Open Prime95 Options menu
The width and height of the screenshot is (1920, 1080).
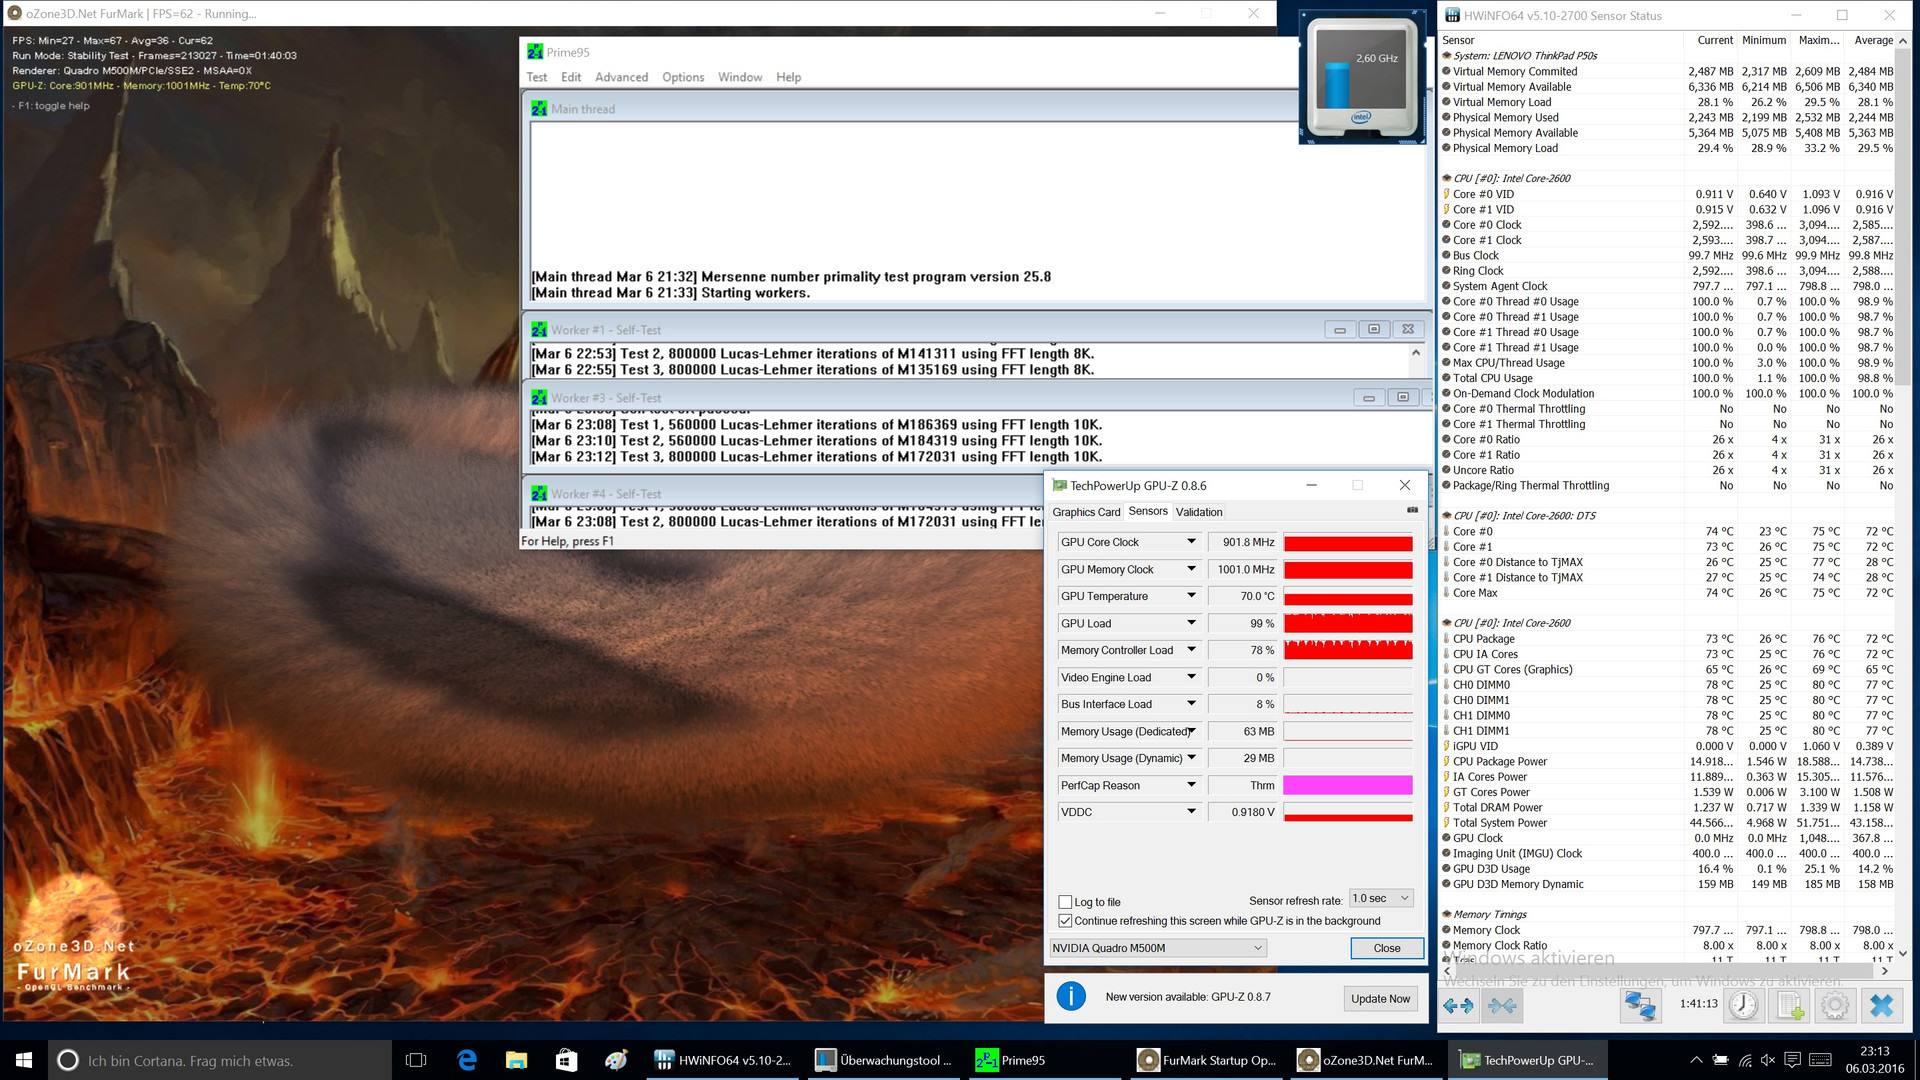tap(683, 77)
